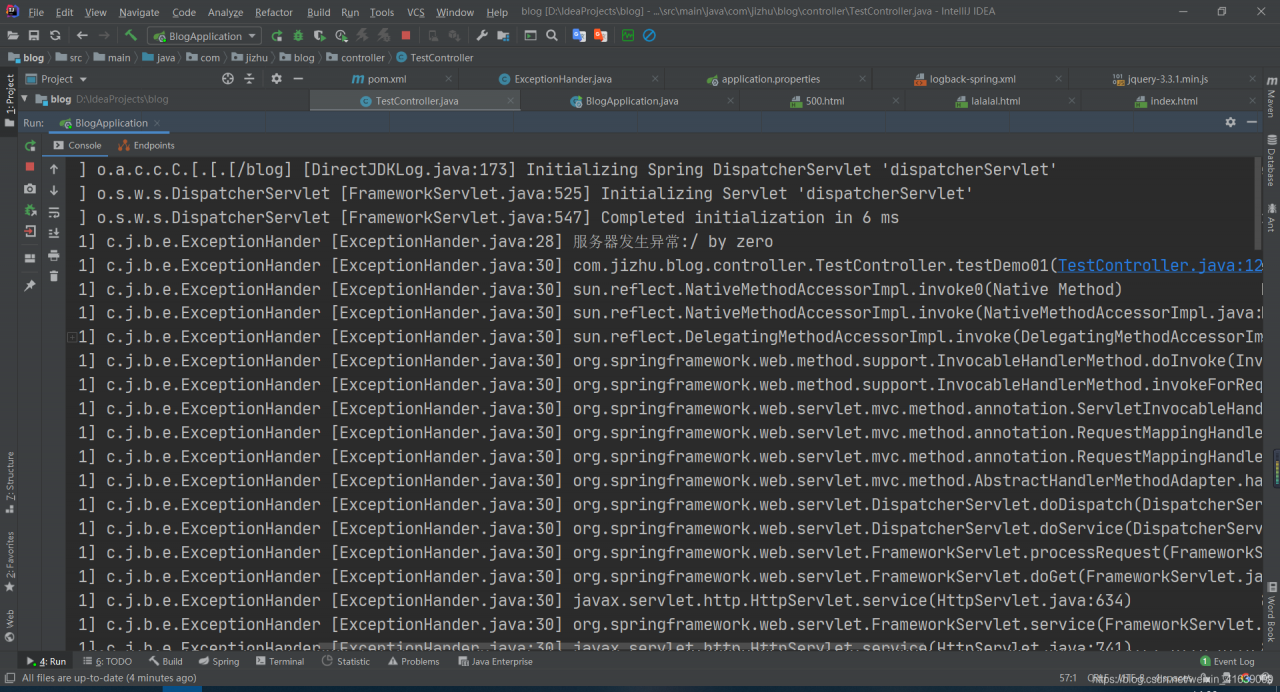Click the Build project hammer icon
Screen dimensions: 1280x692
131,36
